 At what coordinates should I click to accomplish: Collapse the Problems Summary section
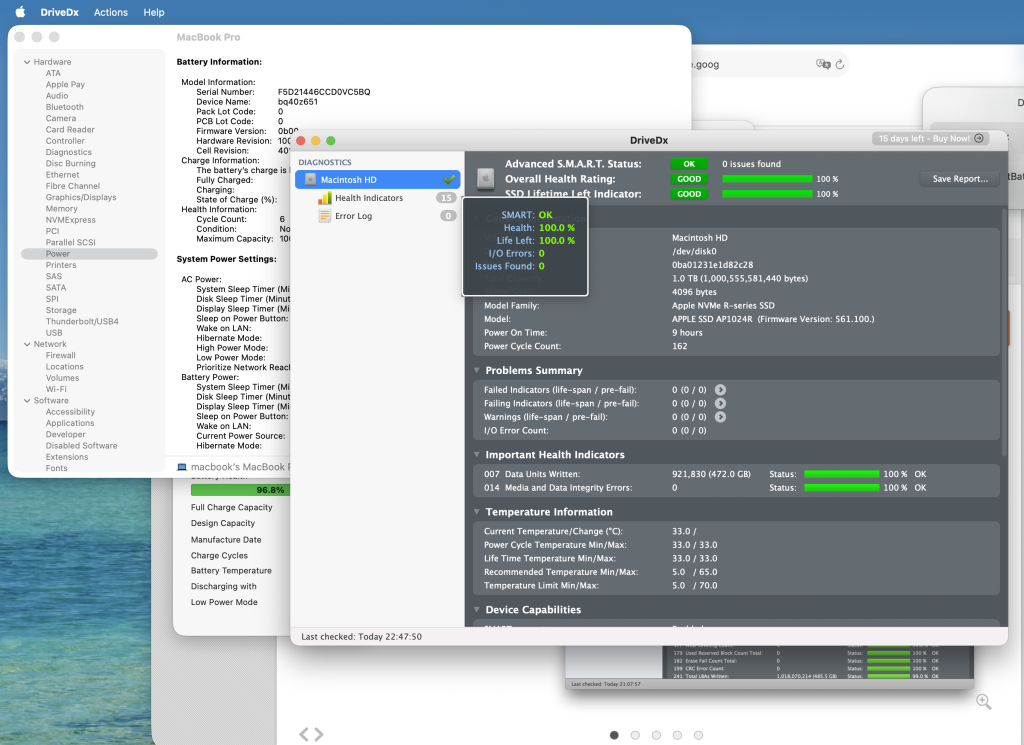click(477, 370)
